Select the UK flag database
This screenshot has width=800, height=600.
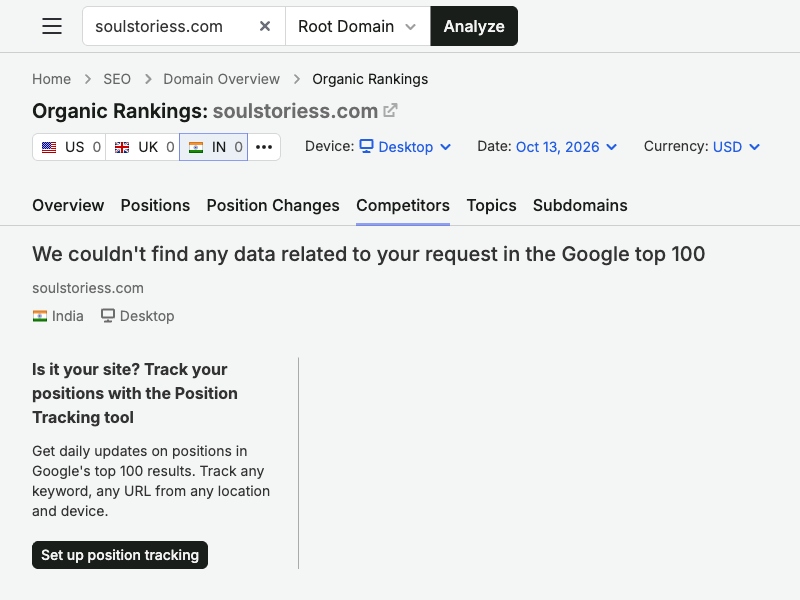click(143, 147)
